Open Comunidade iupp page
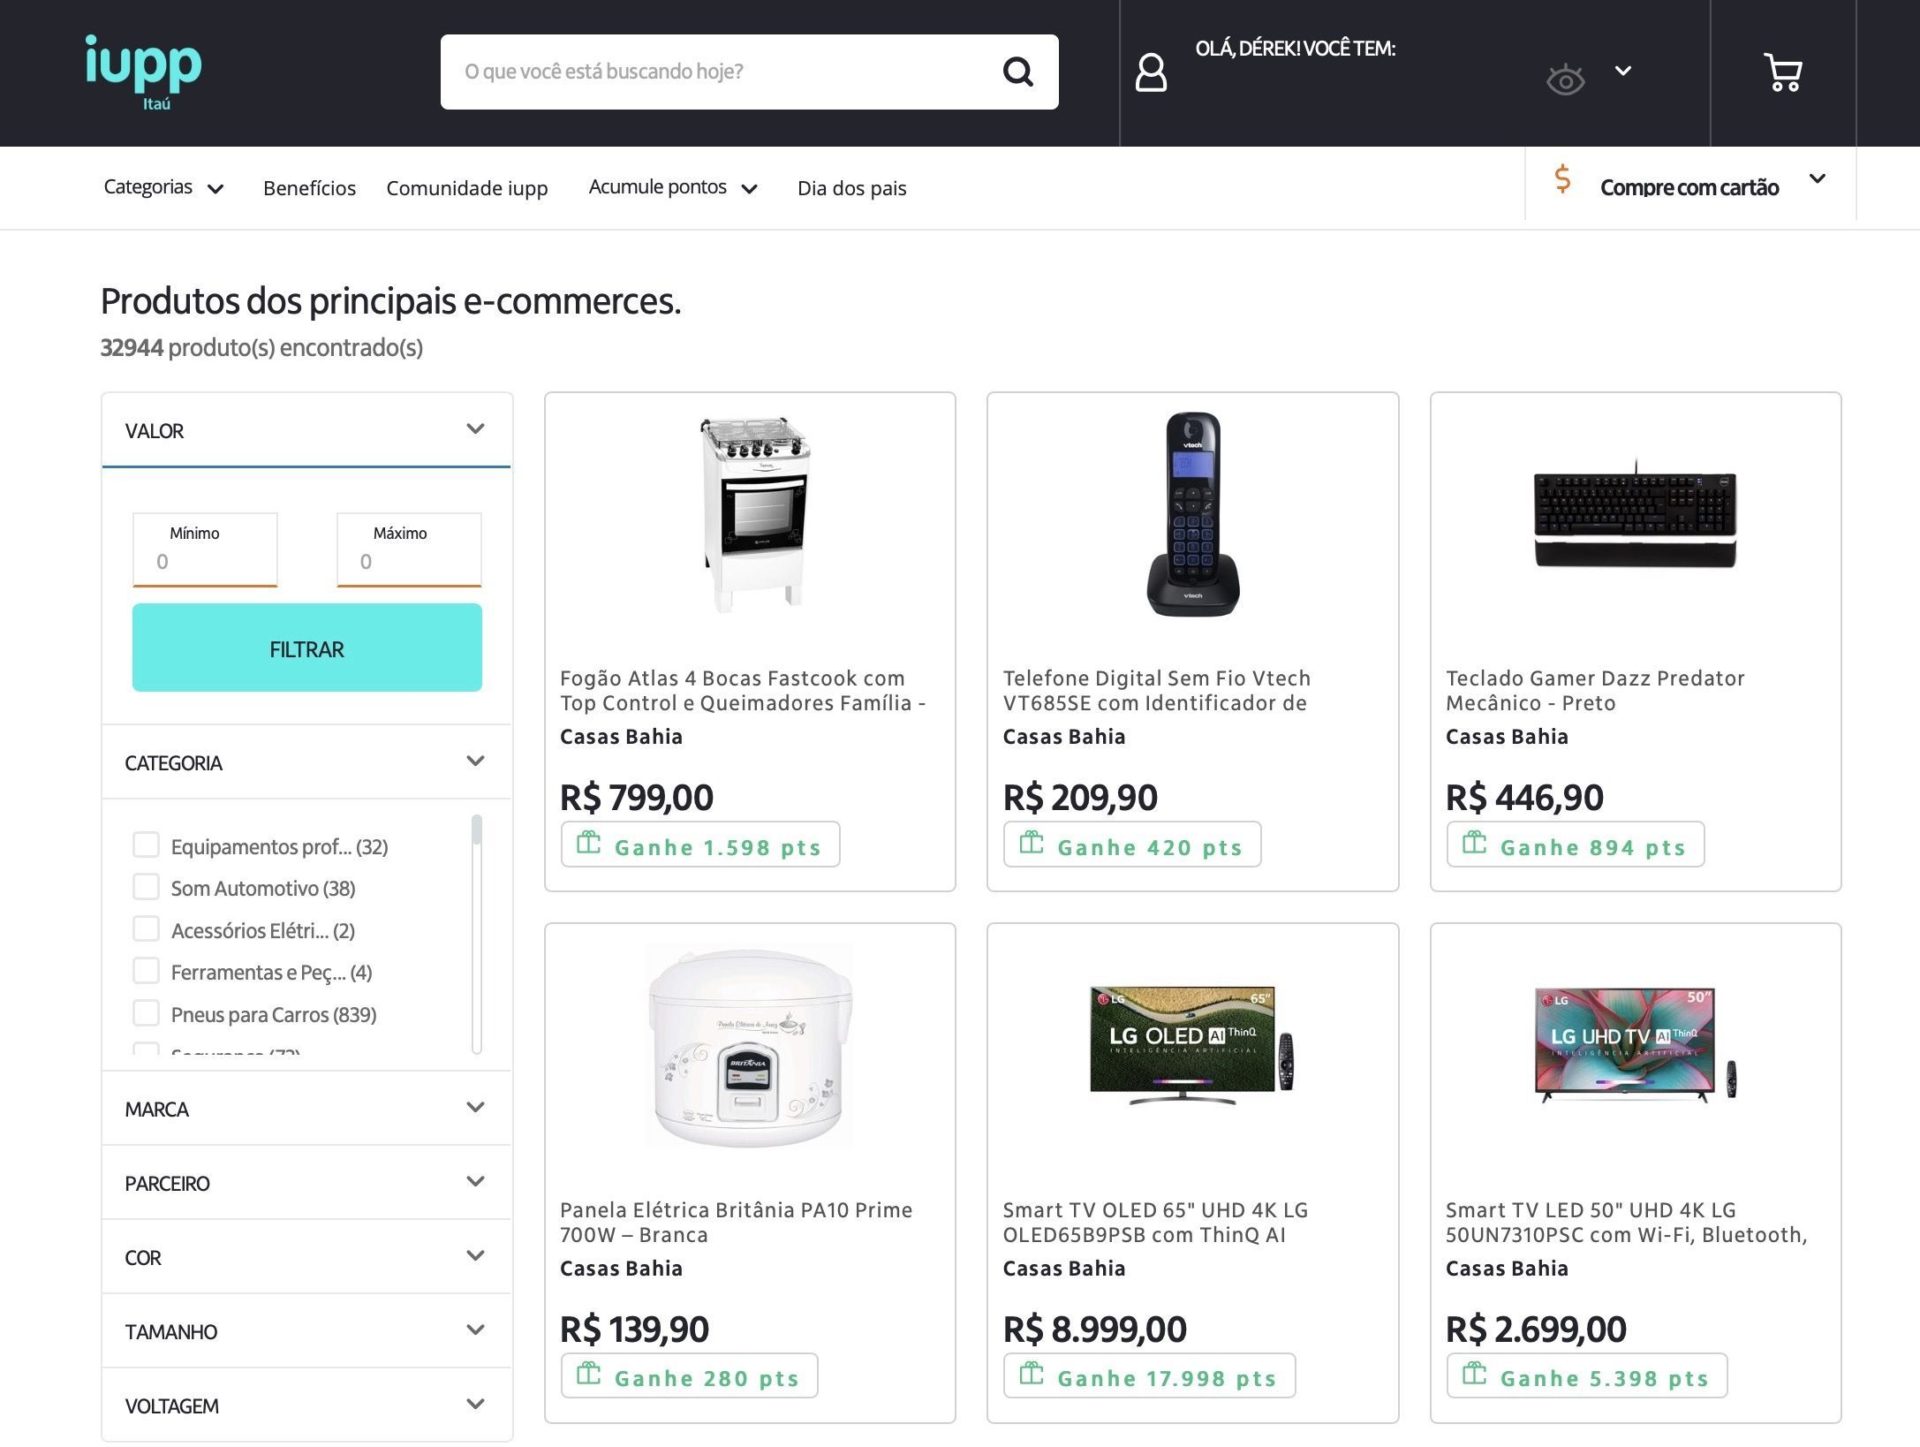 (x=467, y=188)
